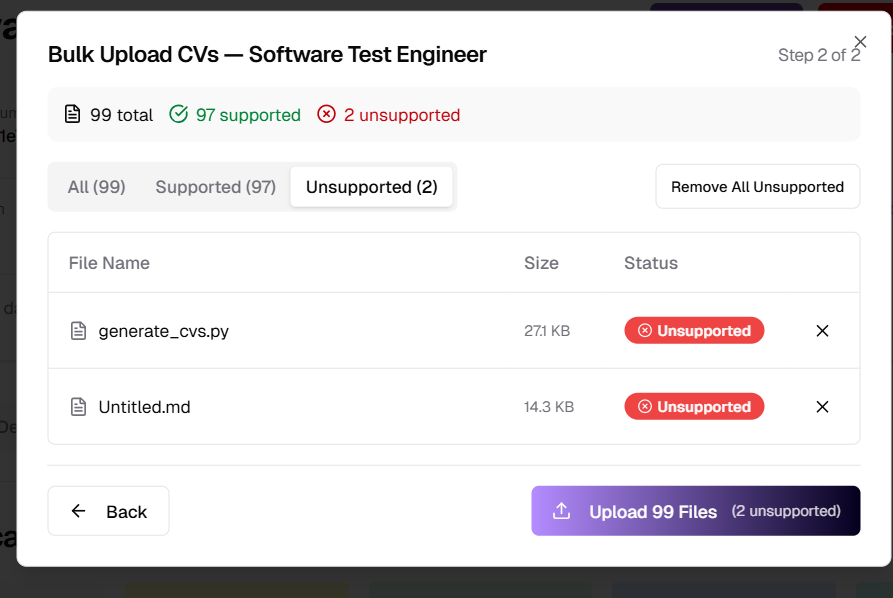Upload 99 Files with the purple button

pyautogui.click(x=695, y=511)
